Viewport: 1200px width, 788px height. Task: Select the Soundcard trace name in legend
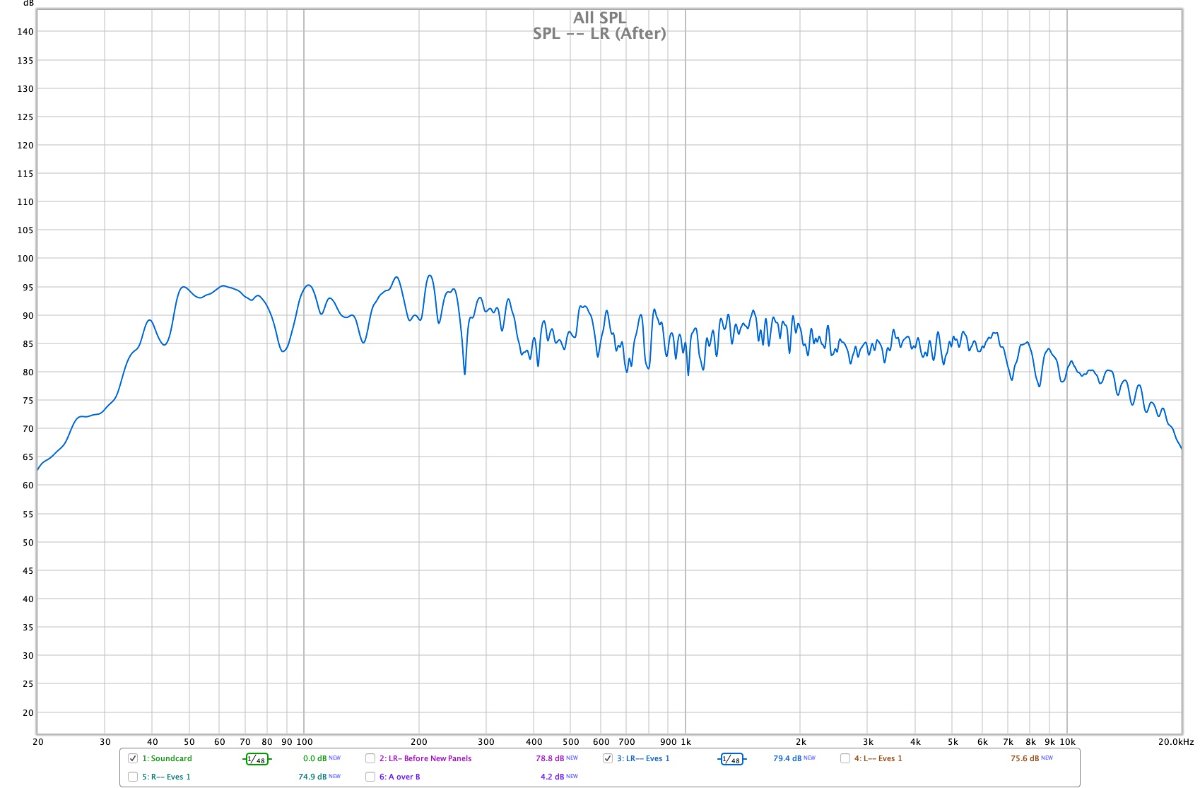click(165, 759)
